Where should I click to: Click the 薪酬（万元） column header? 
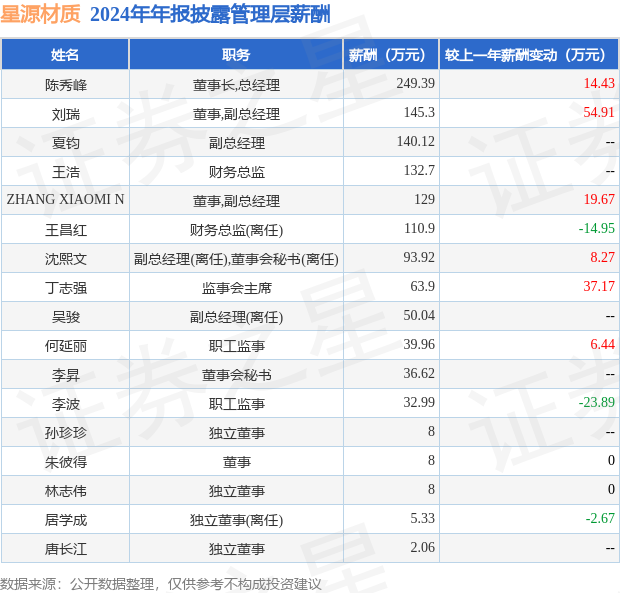391,55
